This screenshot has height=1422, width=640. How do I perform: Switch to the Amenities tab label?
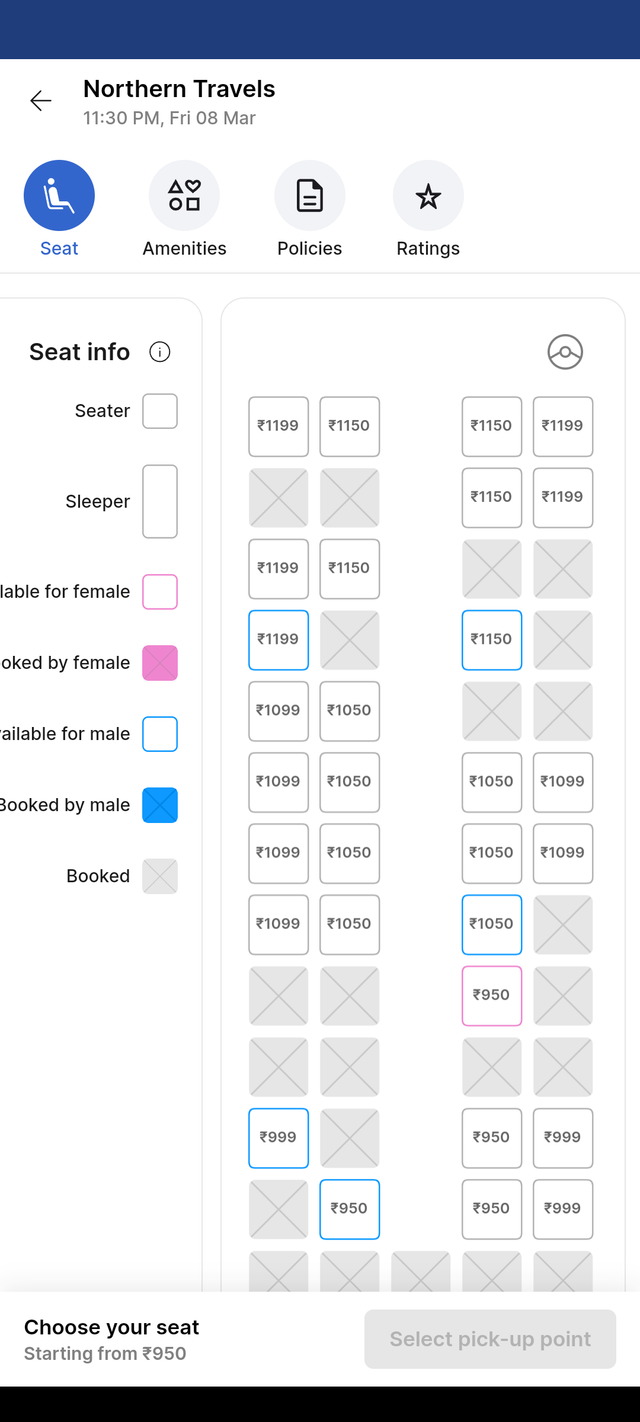pyautogui.click(x=184, y=248)
